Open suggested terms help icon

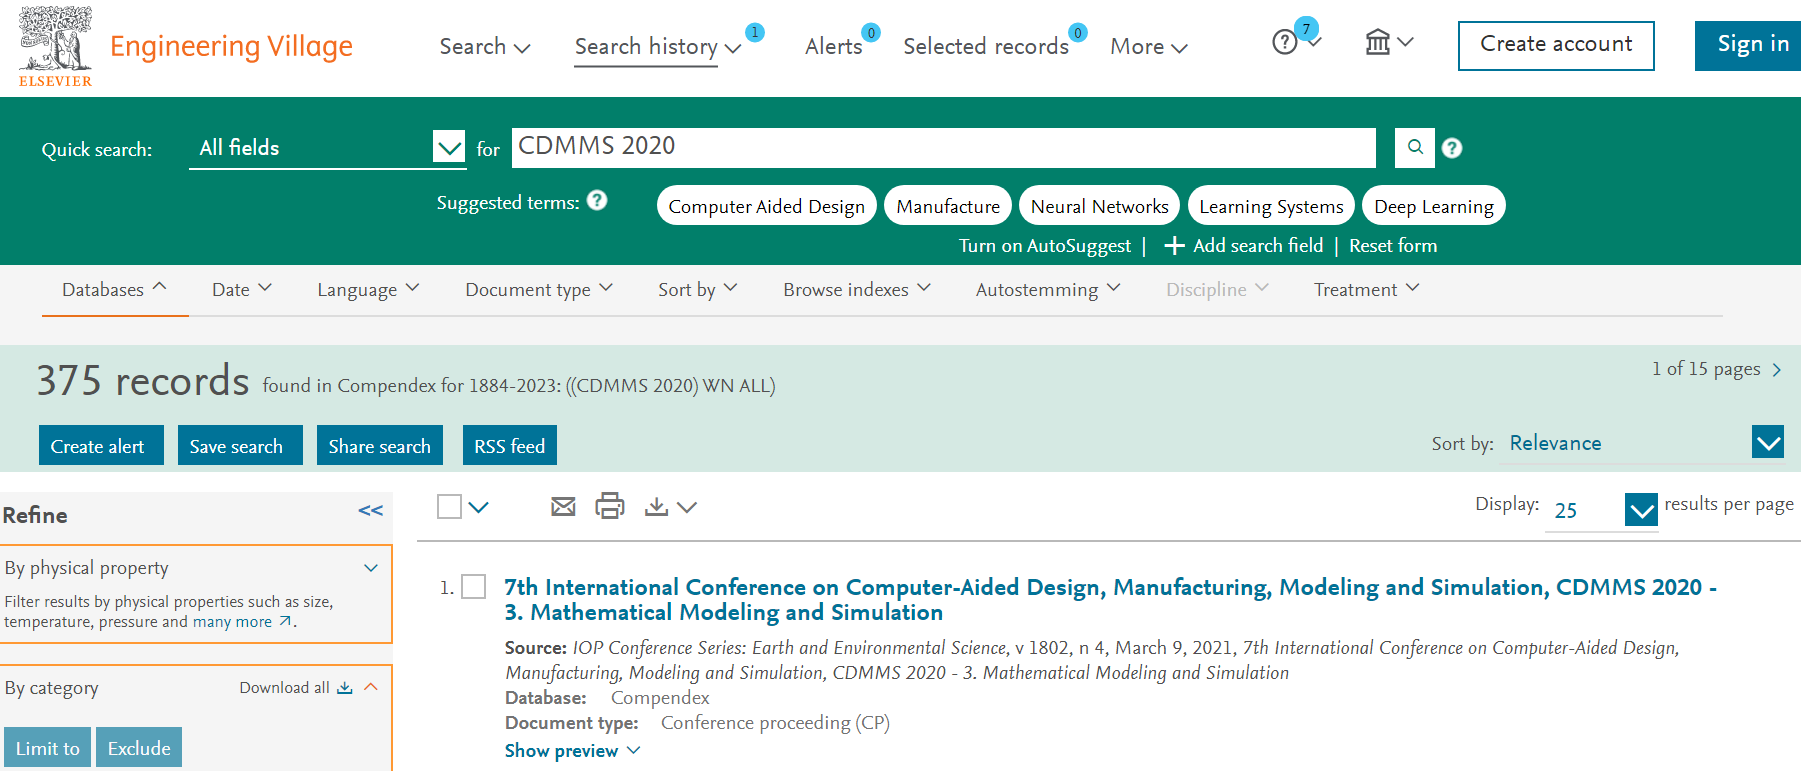point(597,200)
